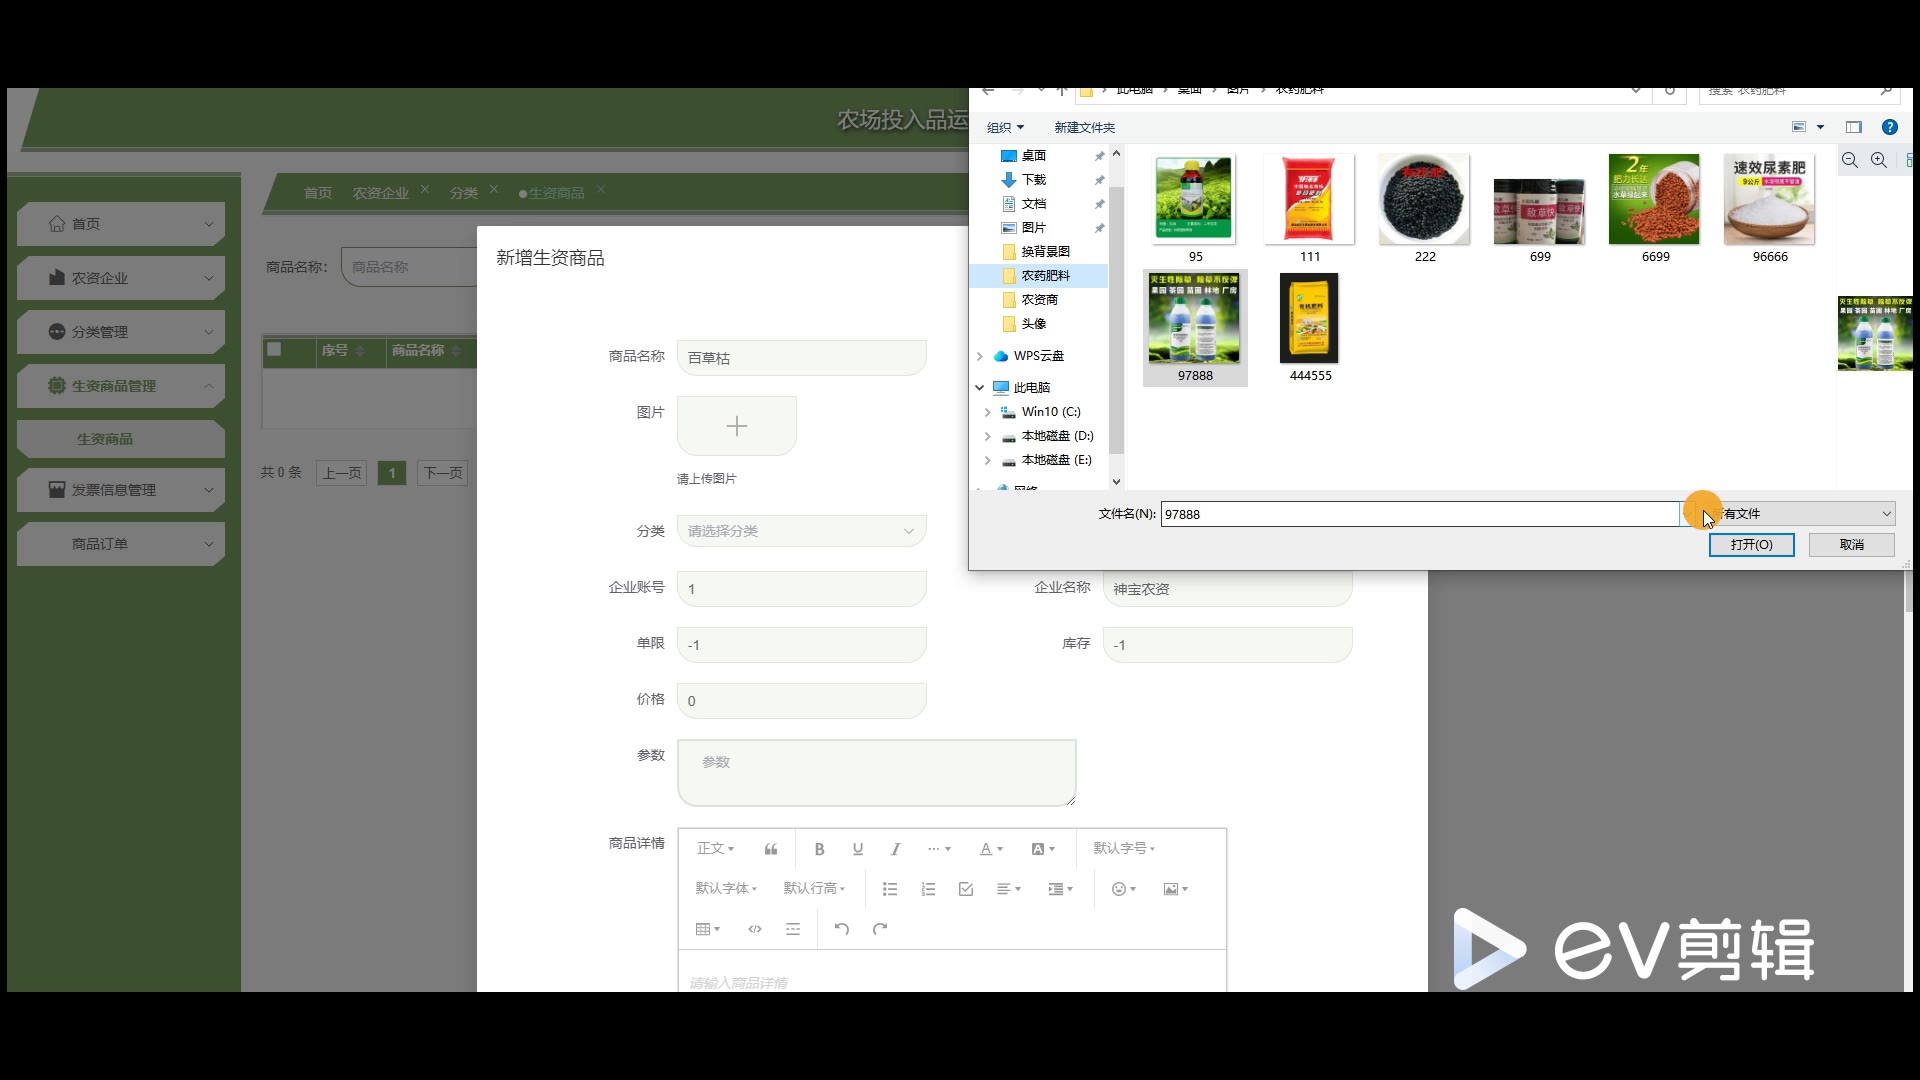Image resolution: width=1920 pixels, height=1080 pixels.
Task: Select 农资商 folder in the sidebar
Action: 1039,300
